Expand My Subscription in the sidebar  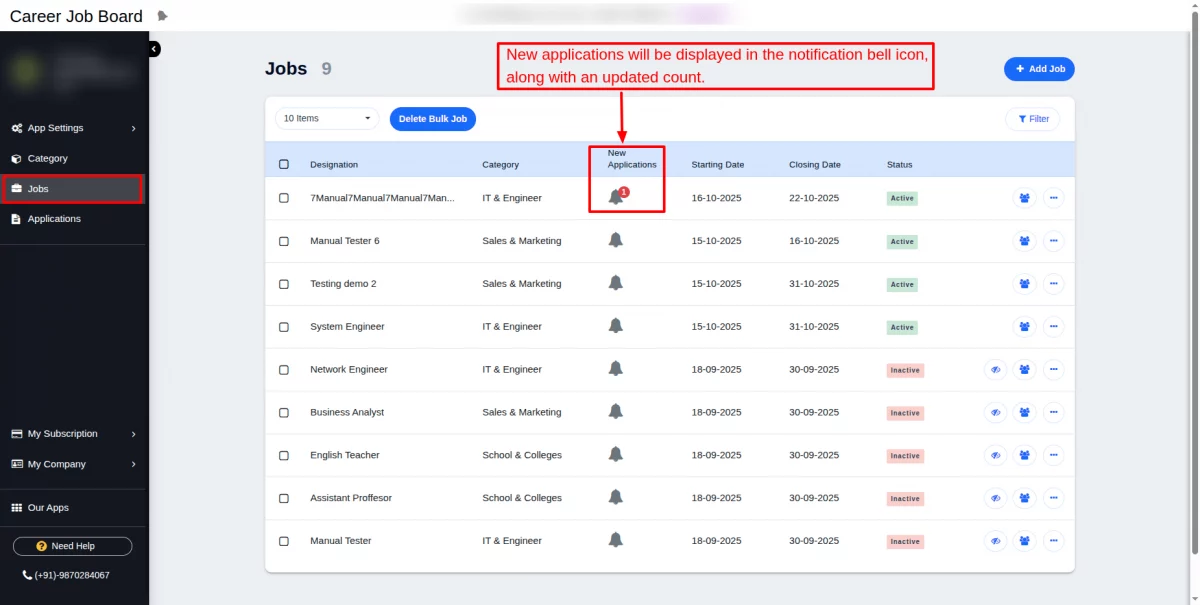pos(74,434)
